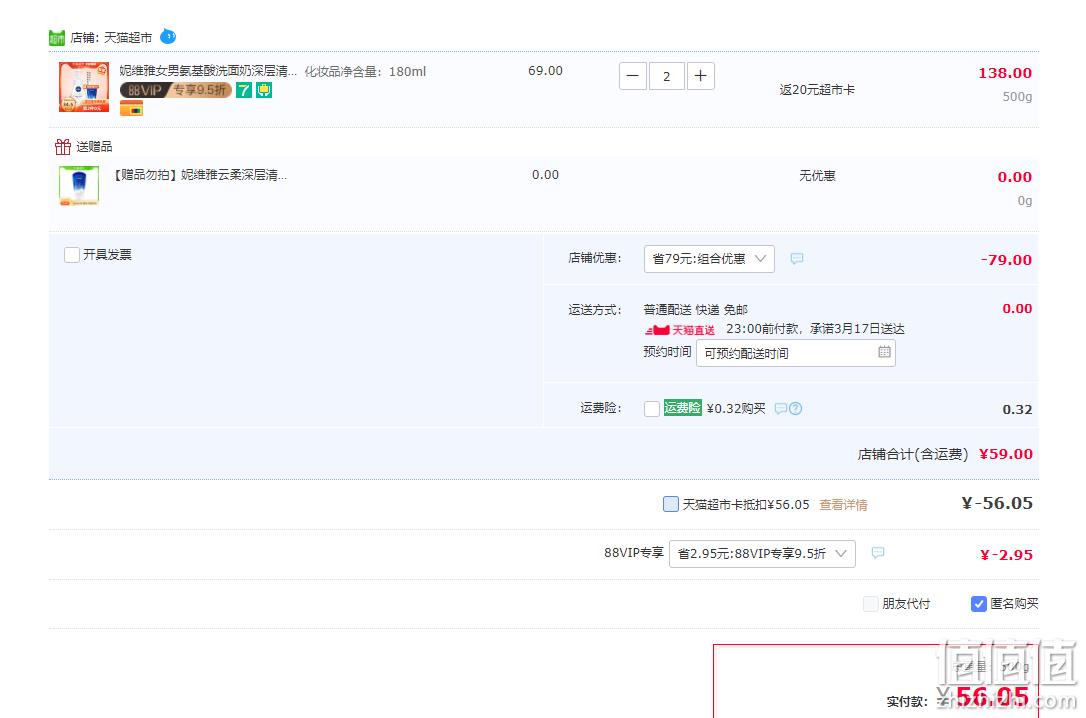This screenshot has width=1086, height=718.
Task: Tick the 天猫超市卡抵扣 checkbox
Action: [x=670, y=504]
